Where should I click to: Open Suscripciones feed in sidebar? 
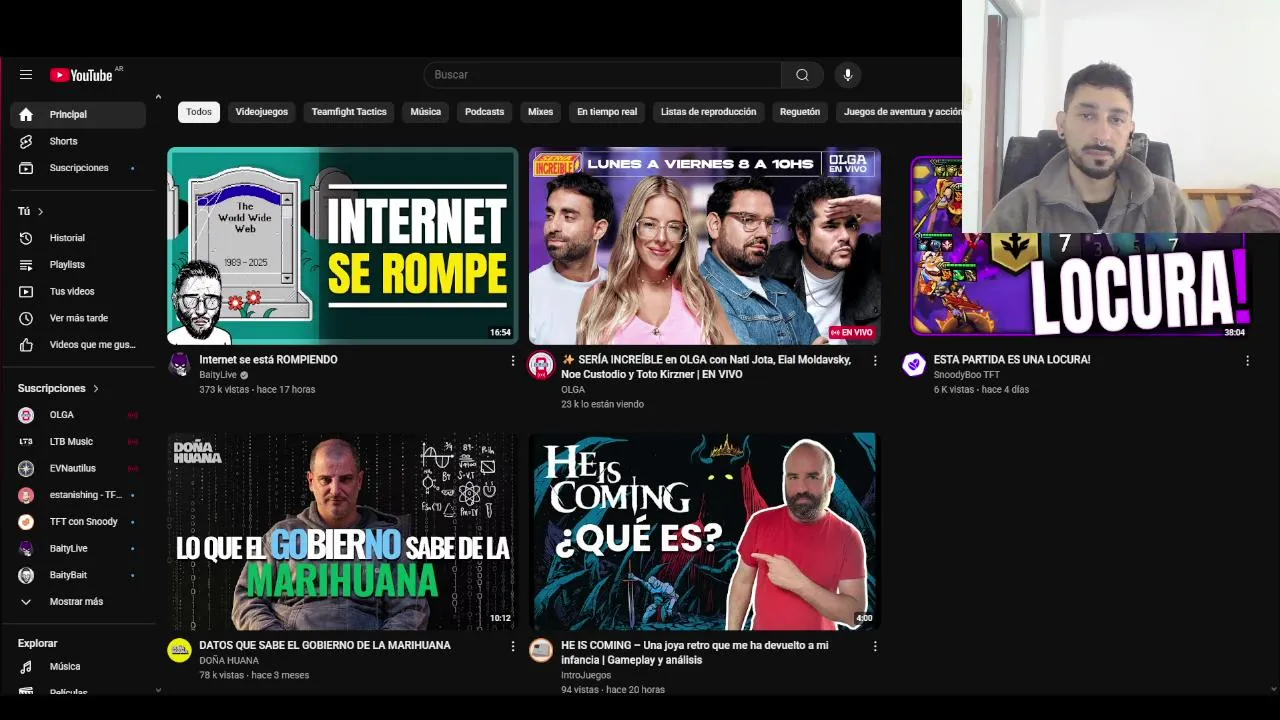click(x=78, y=168)
